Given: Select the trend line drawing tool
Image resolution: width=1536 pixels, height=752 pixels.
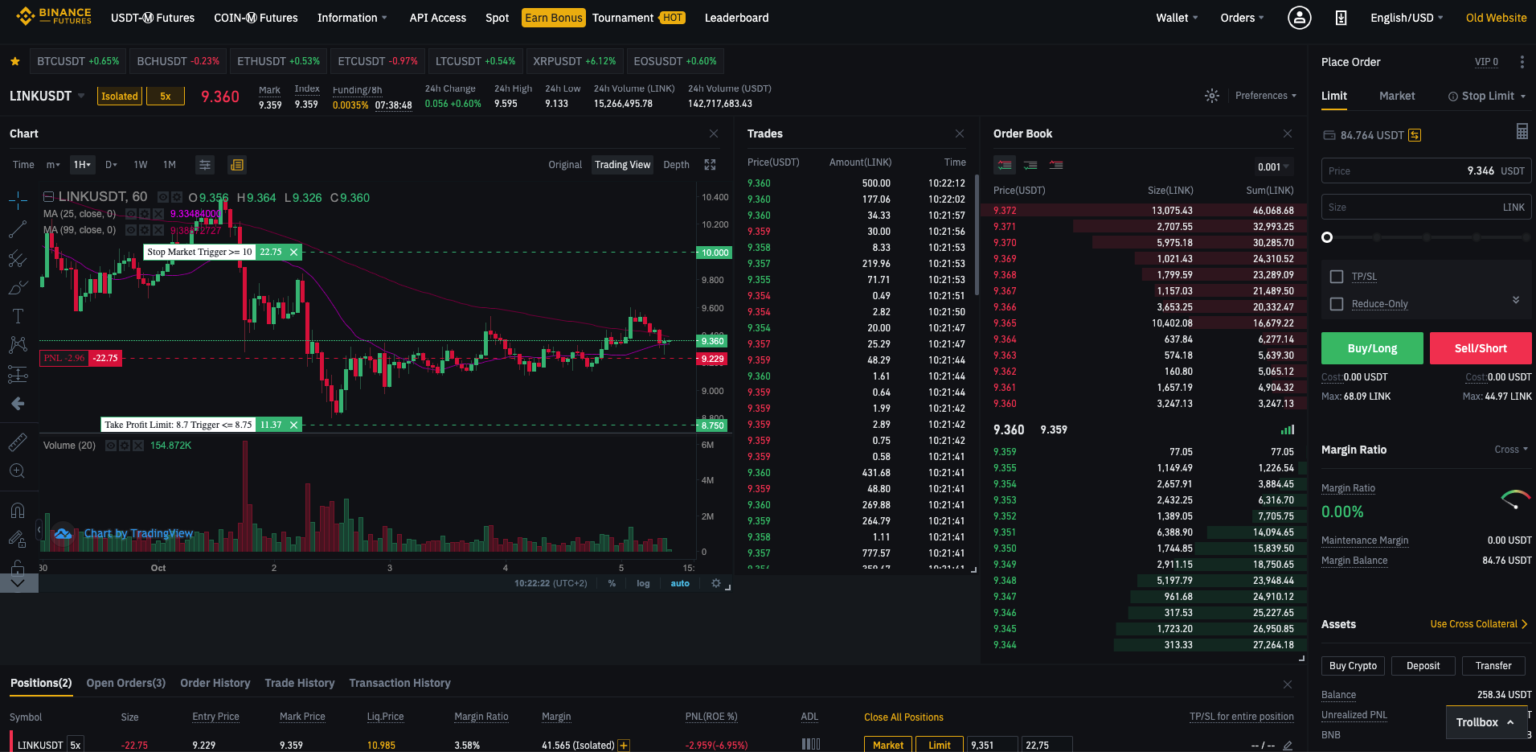Looking at the screenshot, I should 17,229.
